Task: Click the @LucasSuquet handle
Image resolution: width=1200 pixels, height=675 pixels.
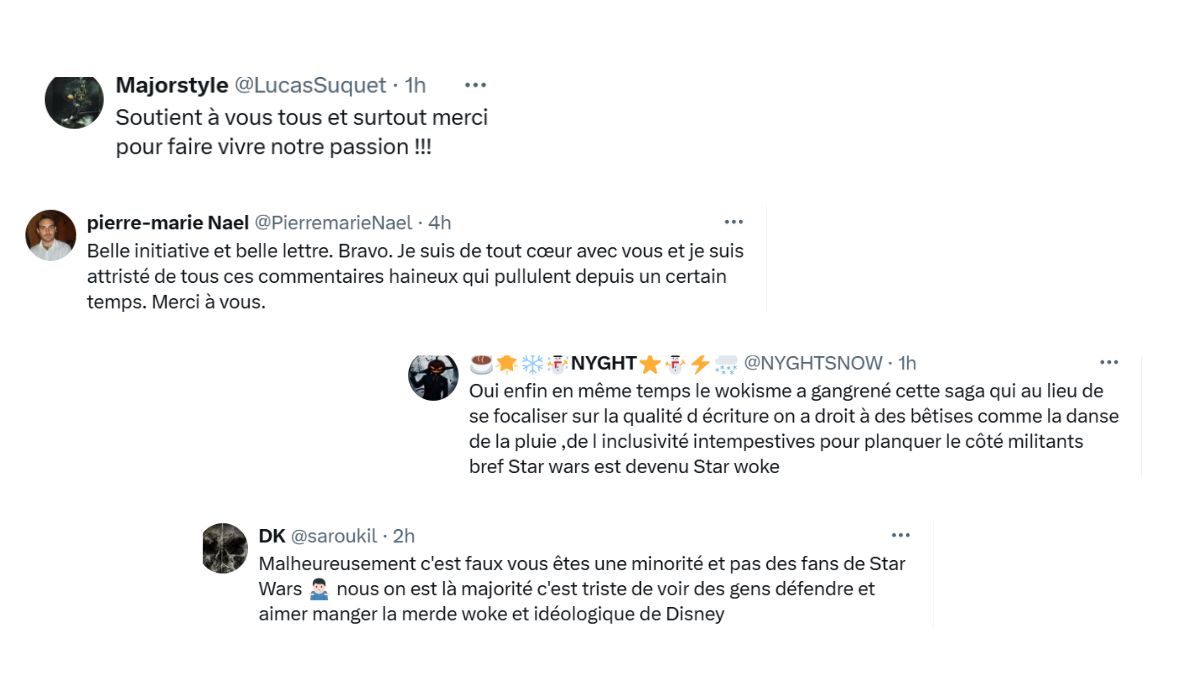Action: tap(309, 86)
